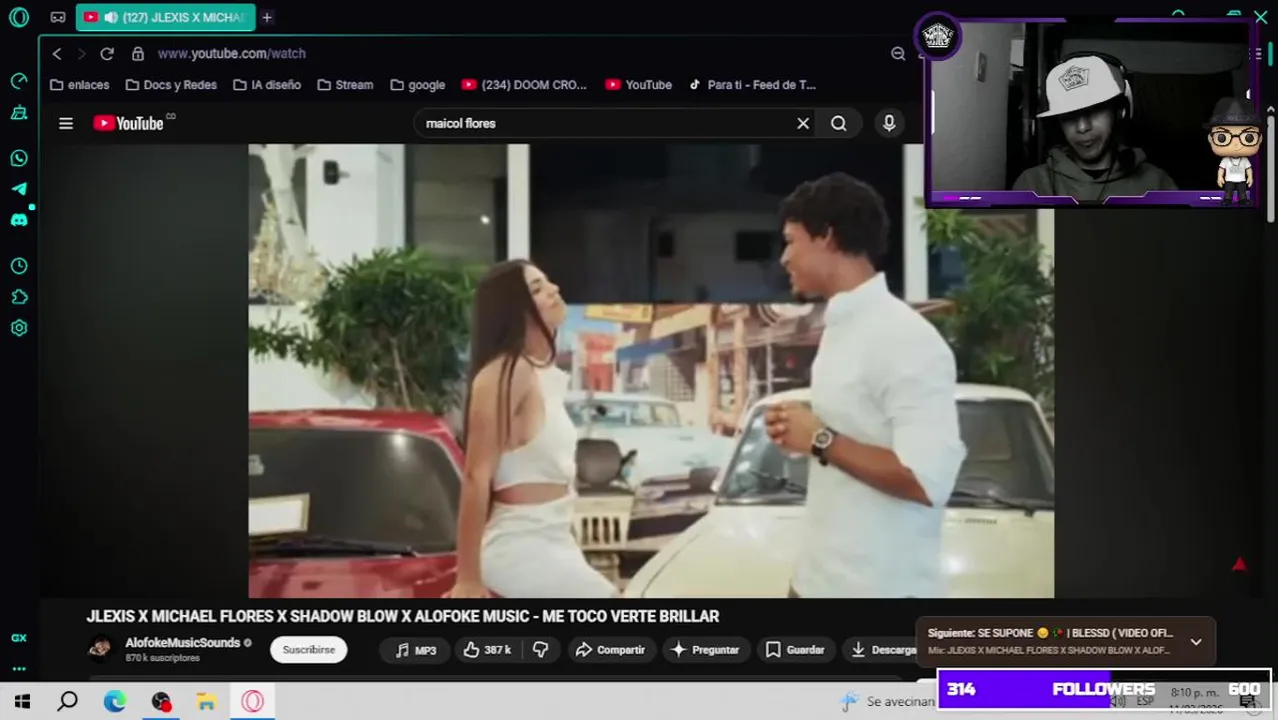Go to YouTube home via logo
Viewport: 1278px width, 720px height.
[130, 123]
